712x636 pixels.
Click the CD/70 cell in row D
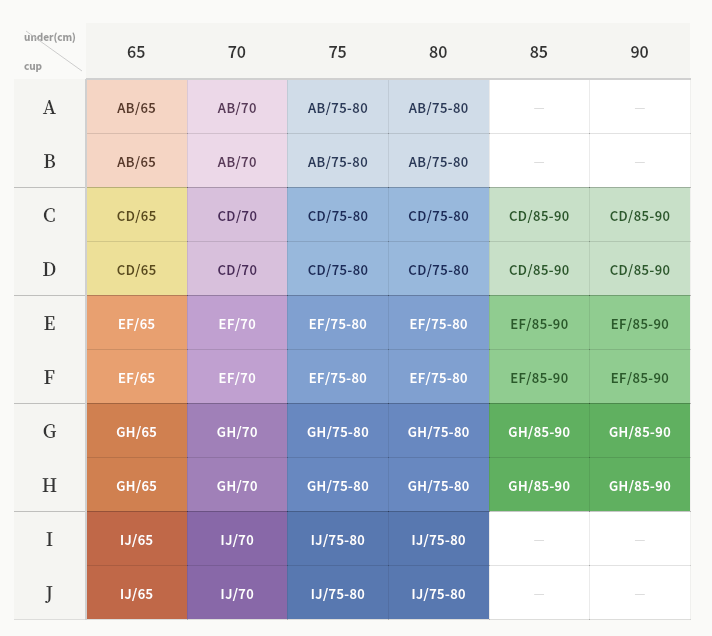(237, 270)
